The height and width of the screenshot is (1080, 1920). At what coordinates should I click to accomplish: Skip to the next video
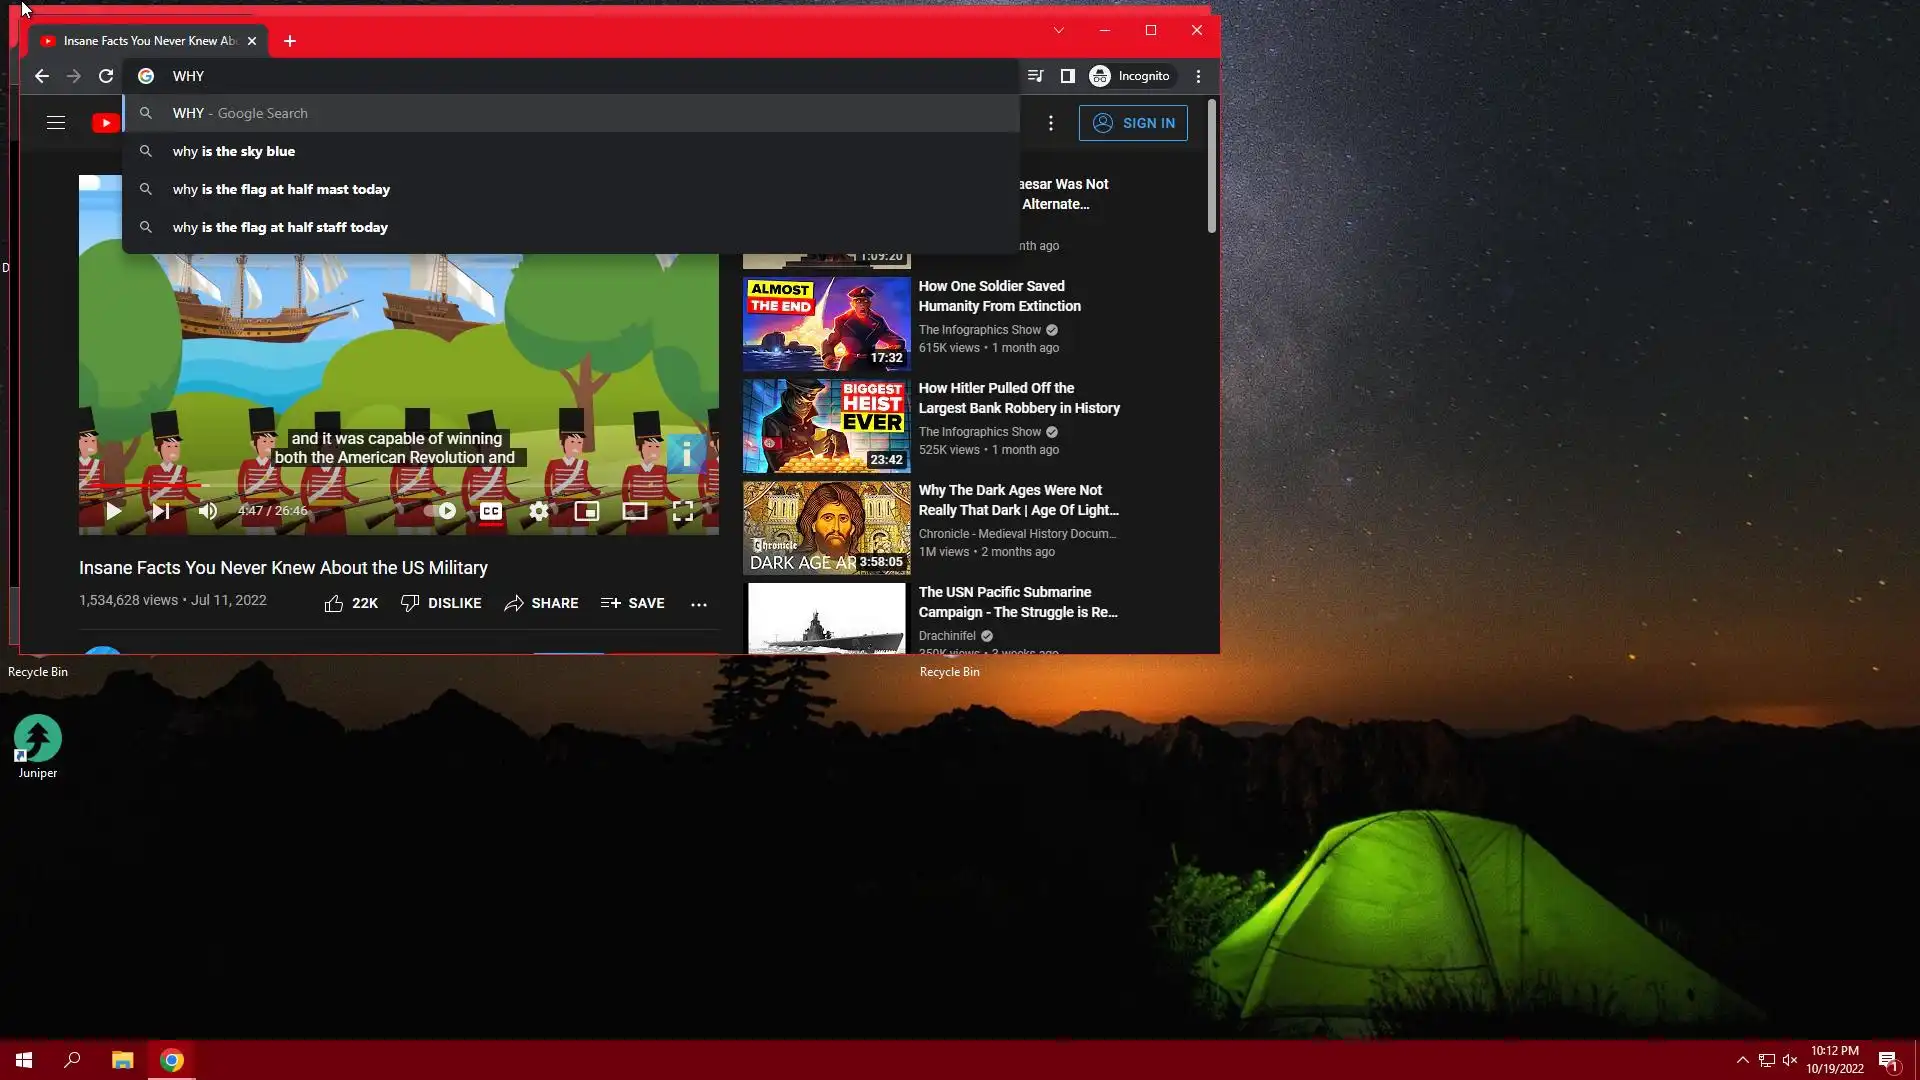tap(160, 511)
